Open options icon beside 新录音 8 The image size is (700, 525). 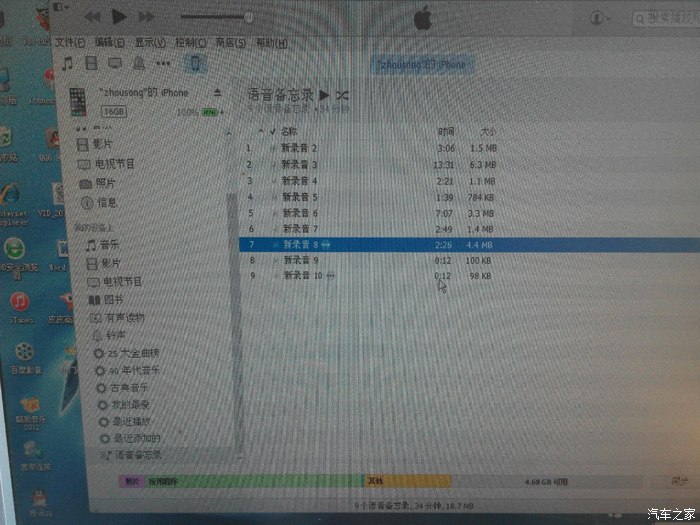click(x=326, y=244)
